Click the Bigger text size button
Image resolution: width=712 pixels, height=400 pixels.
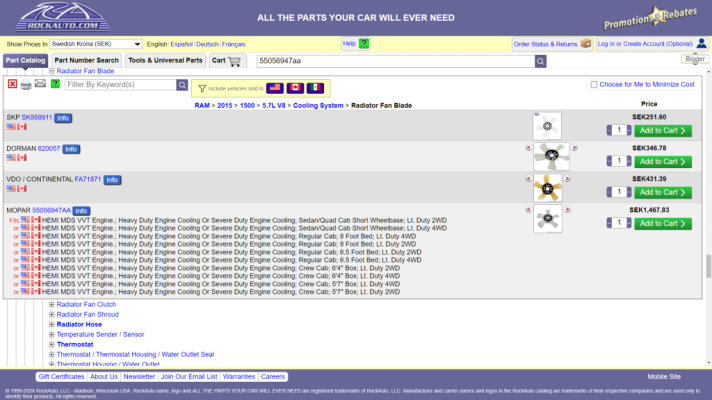point(695,59)
